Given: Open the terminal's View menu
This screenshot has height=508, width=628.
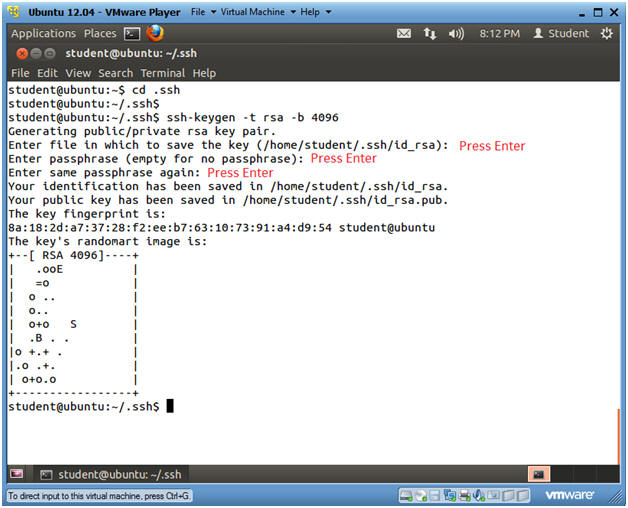Looking at the screenshot, I should (78, 73).
